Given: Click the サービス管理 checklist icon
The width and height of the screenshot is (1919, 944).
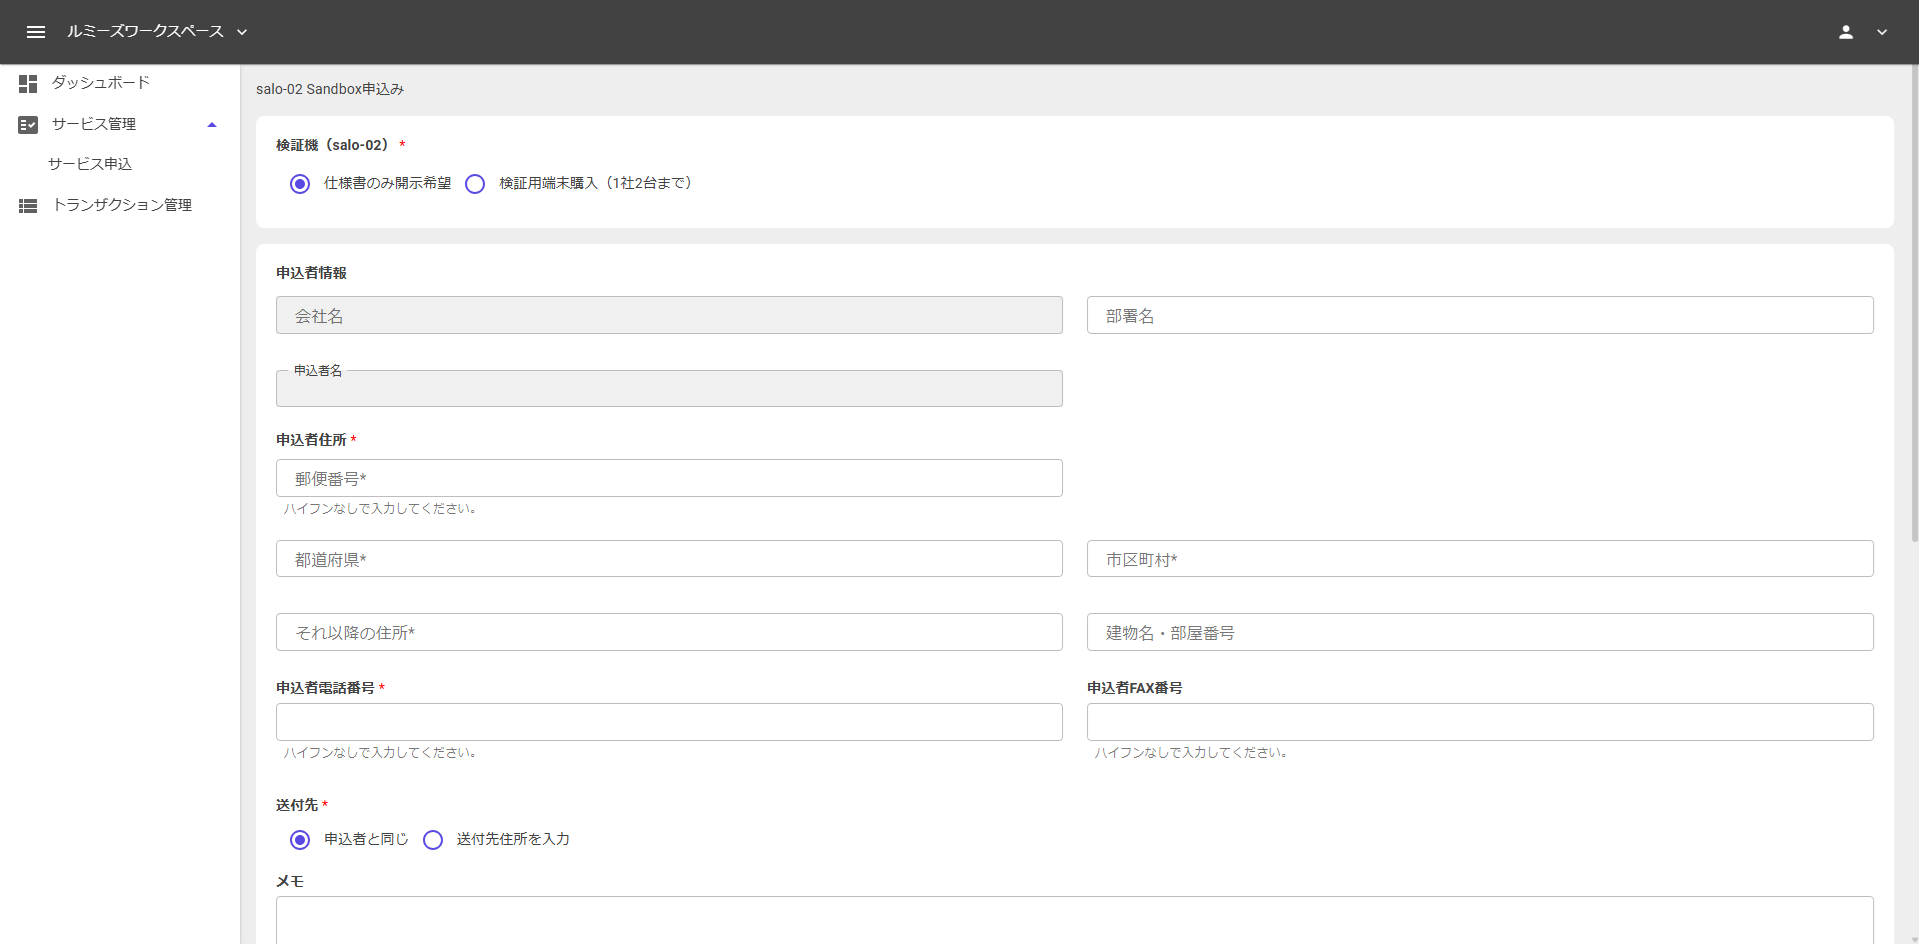Looking at the screenshot, I should 28,125.
